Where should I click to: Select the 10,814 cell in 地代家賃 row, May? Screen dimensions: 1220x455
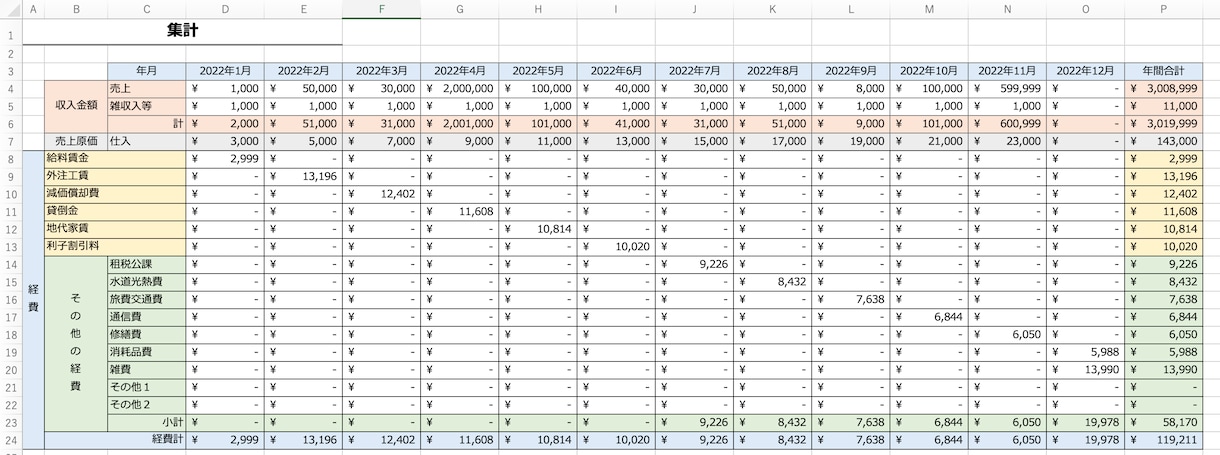(x=538, y=228)
